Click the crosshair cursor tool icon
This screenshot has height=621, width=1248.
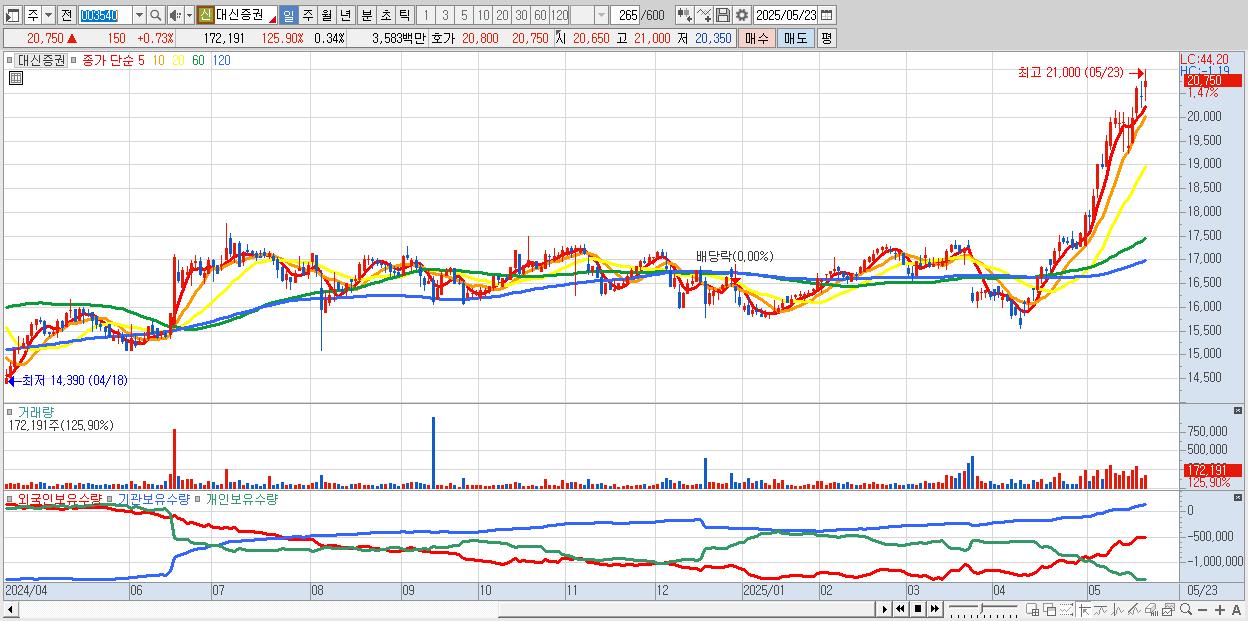[1084, 609]
